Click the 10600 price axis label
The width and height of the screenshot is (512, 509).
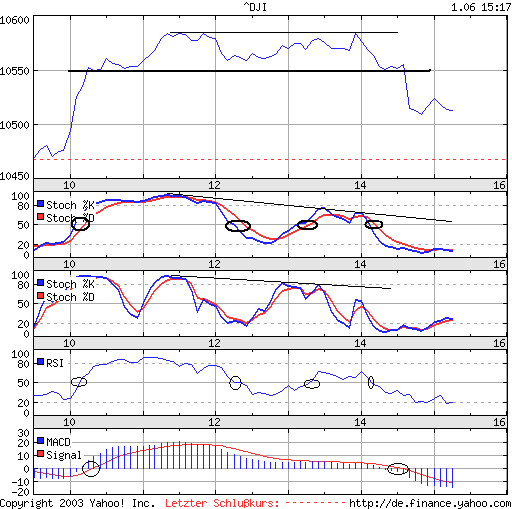pyautogui.click(x=15, y=20)
